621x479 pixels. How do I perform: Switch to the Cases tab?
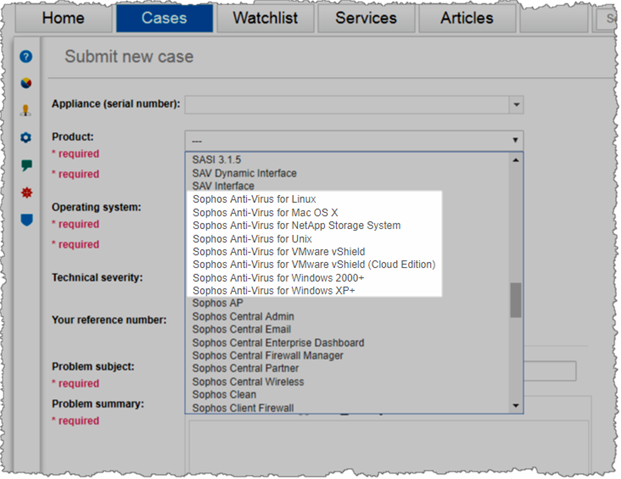click(x=164, y=18)
